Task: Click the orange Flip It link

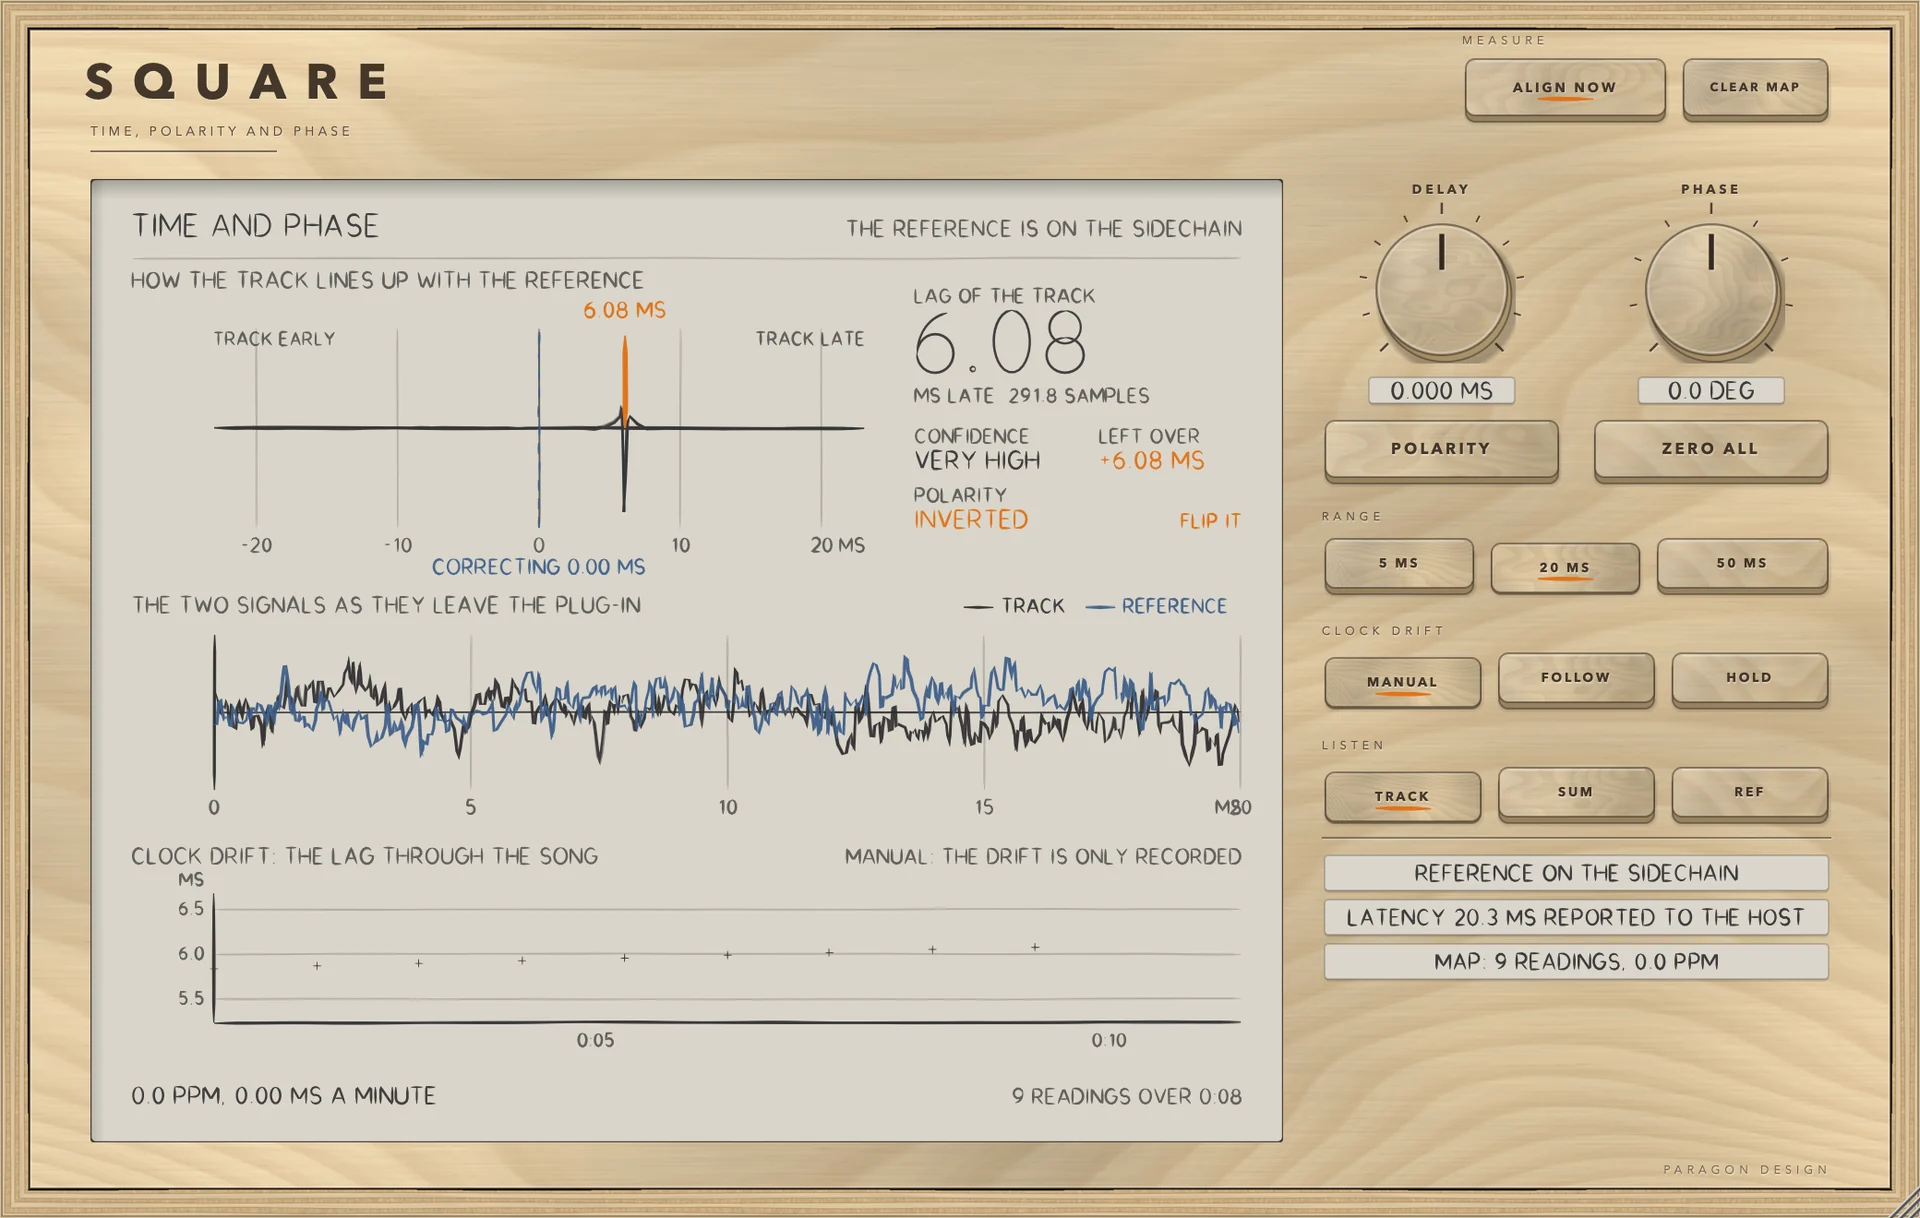Action: coord(1209,521)
